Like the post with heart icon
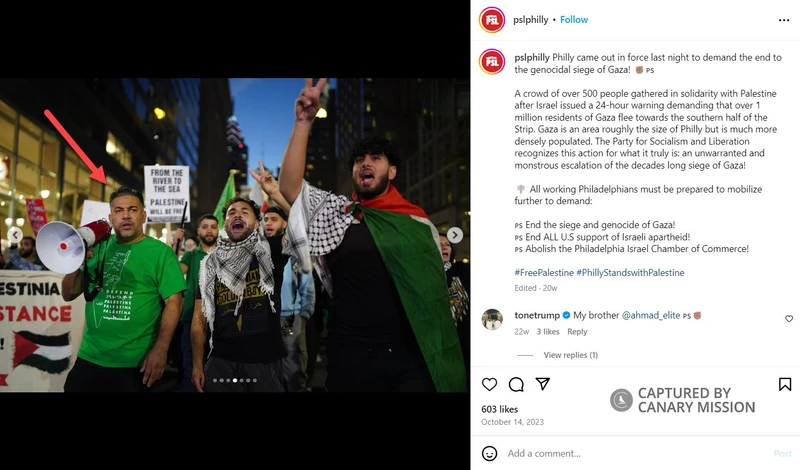 click(x=489, y=384)
